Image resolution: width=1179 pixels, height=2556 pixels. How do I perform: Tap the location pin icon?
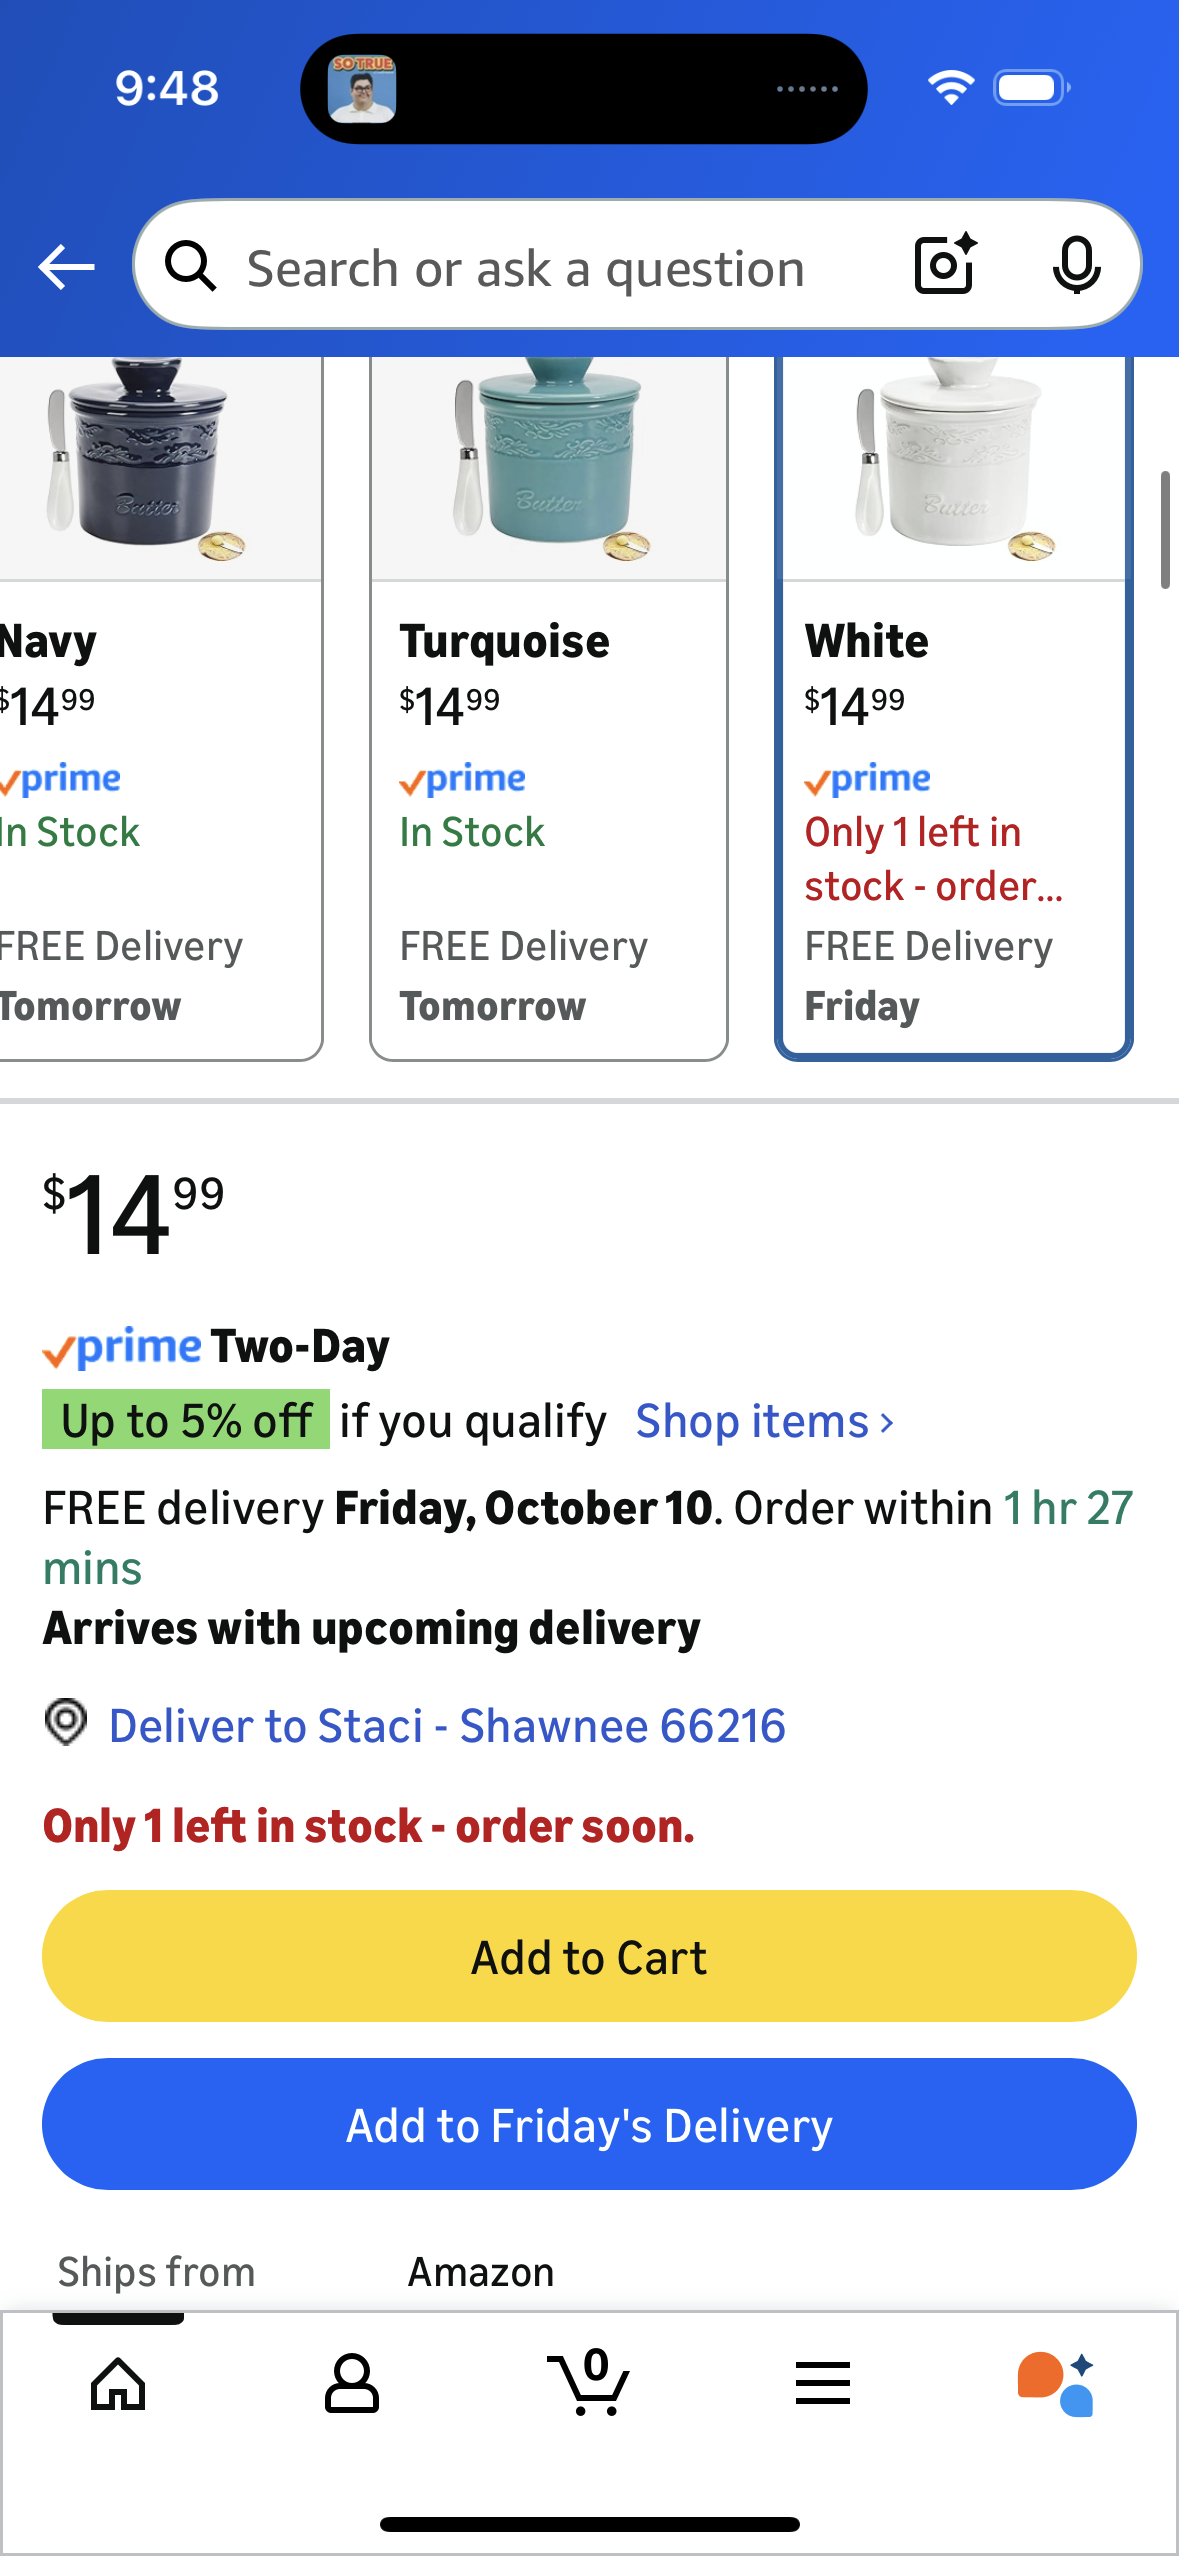click(x=66, y=1723)
